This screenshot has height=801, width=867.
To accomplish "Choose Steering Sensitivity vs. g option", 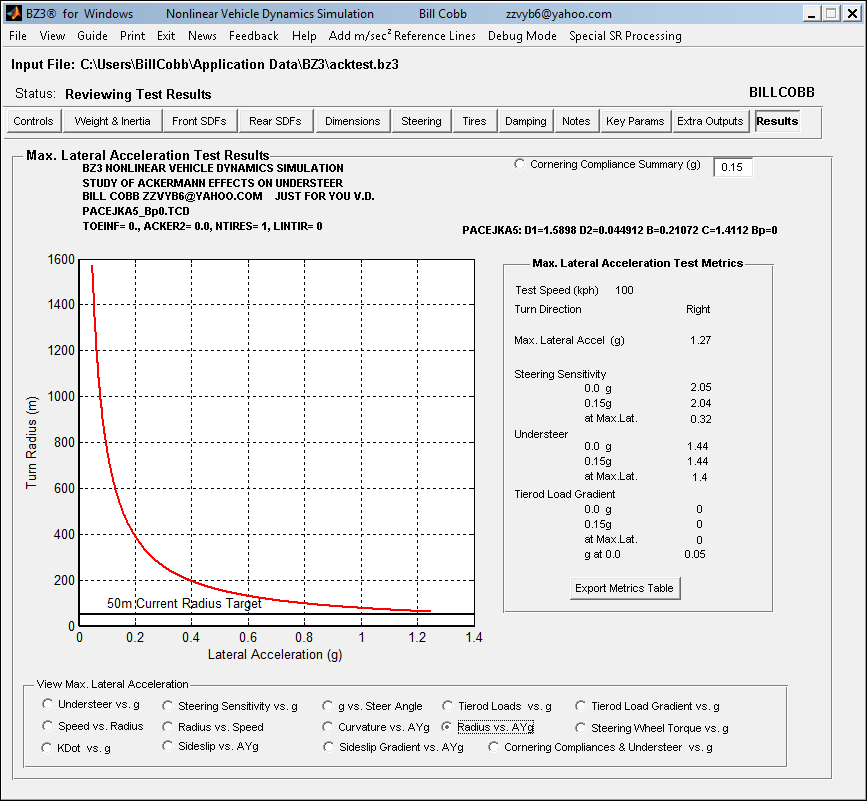I will 168,706.
